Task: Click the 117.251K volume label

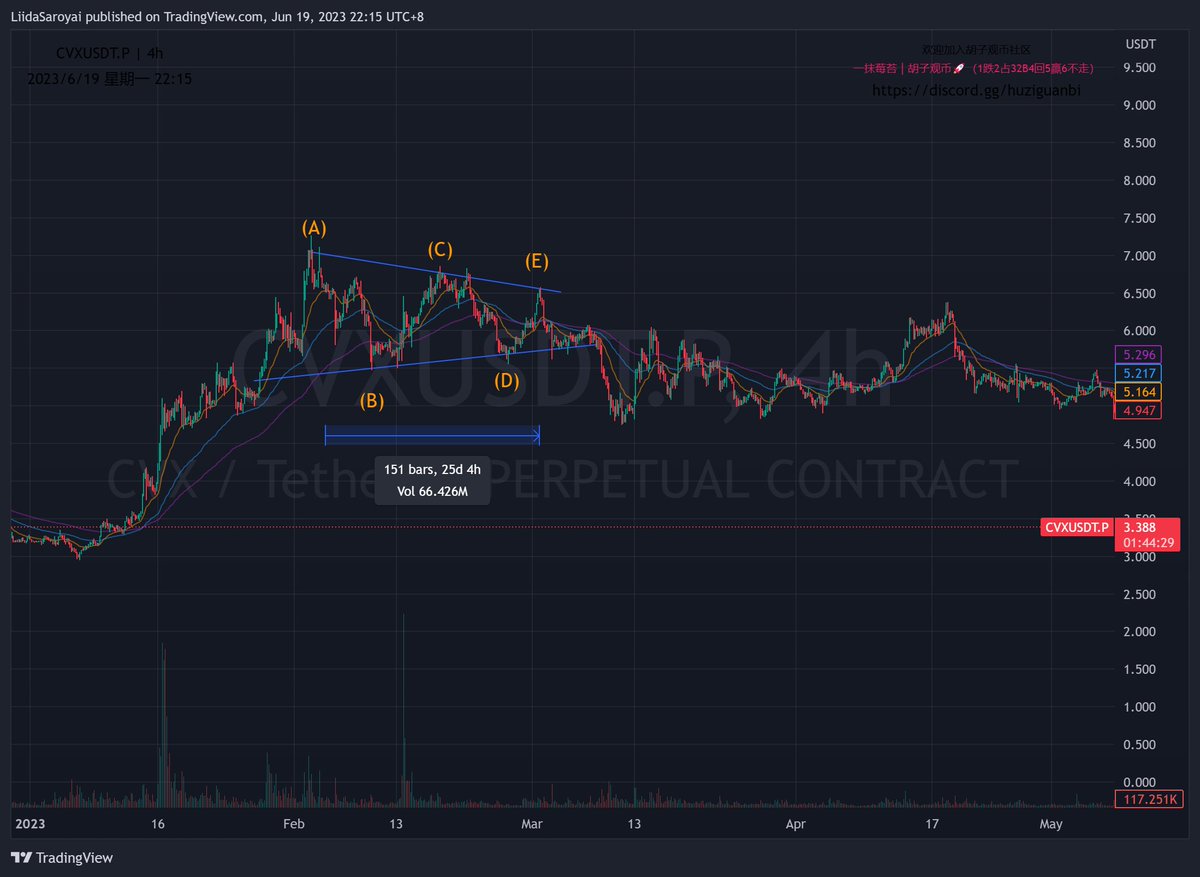Action: [x=1149, y=800]
